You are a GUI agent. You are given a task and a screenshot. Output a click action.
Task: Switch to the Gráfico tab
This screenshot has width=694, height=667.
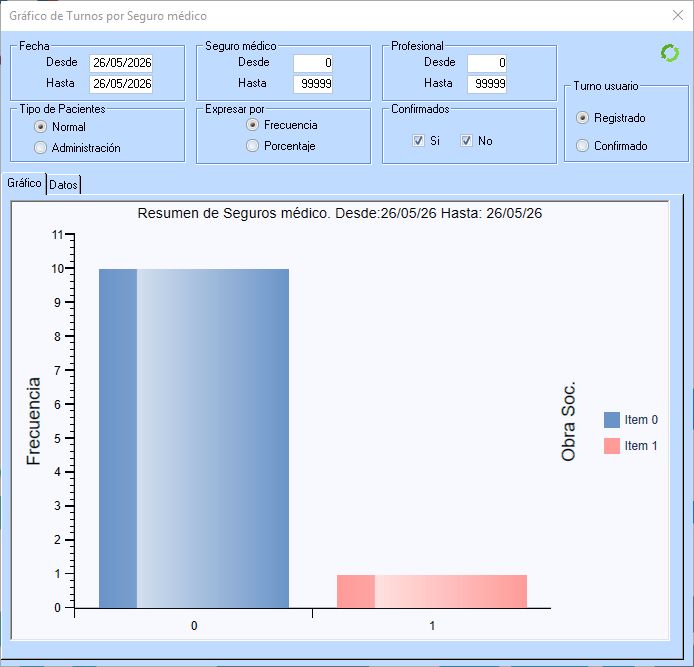click(24, 183)
